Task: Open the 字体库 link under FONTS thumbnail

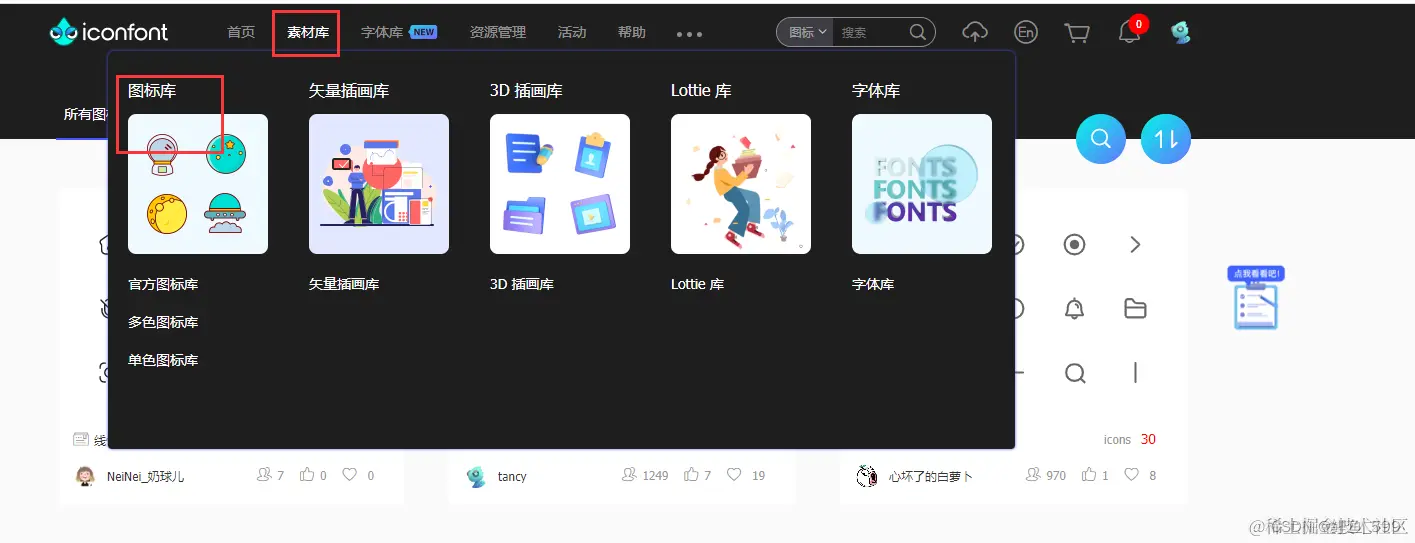Action: click(x=873, y=284)
